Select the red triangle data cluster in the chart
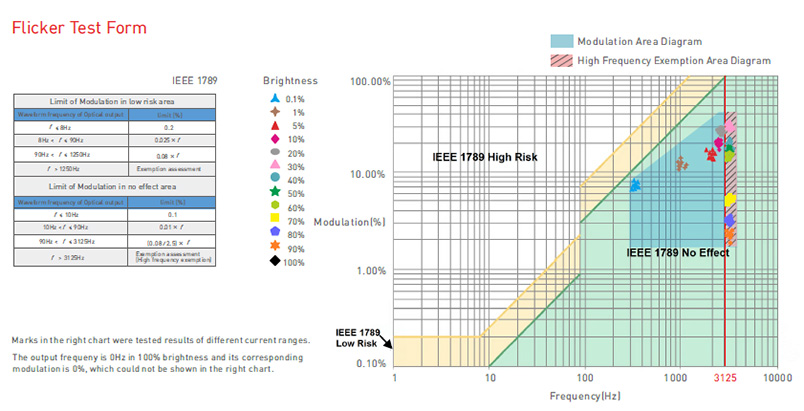 point(711,154)
